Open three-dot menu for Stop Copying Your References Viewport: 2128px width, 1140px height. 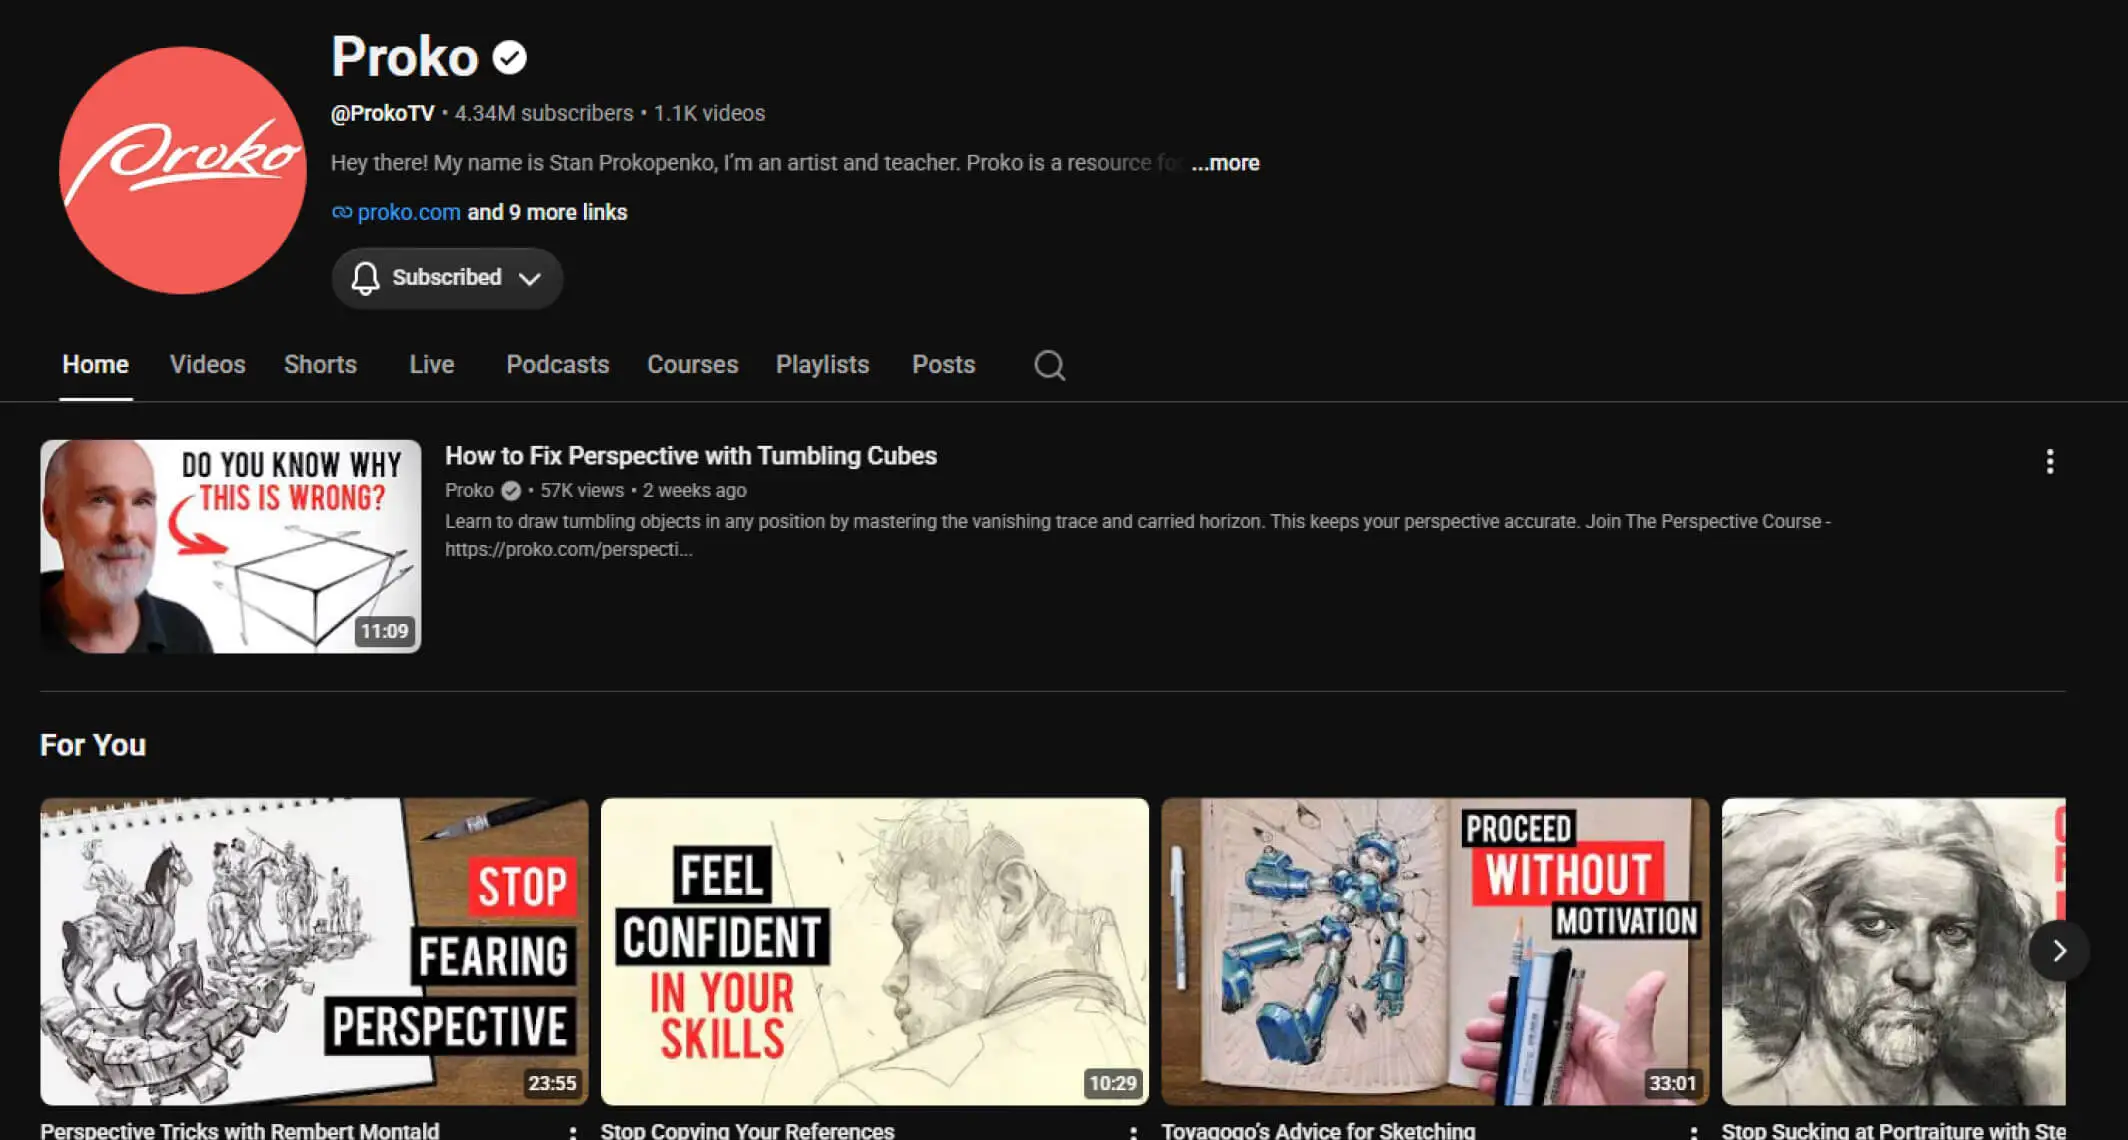point(1133,1132)
